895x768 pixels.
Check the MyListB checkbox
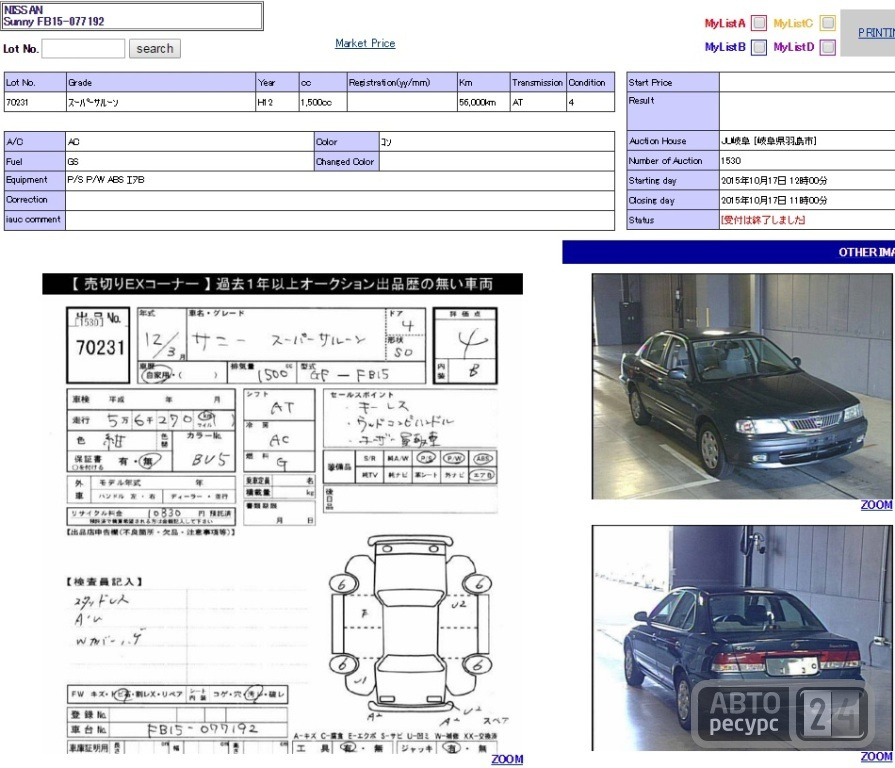(759, 47)
